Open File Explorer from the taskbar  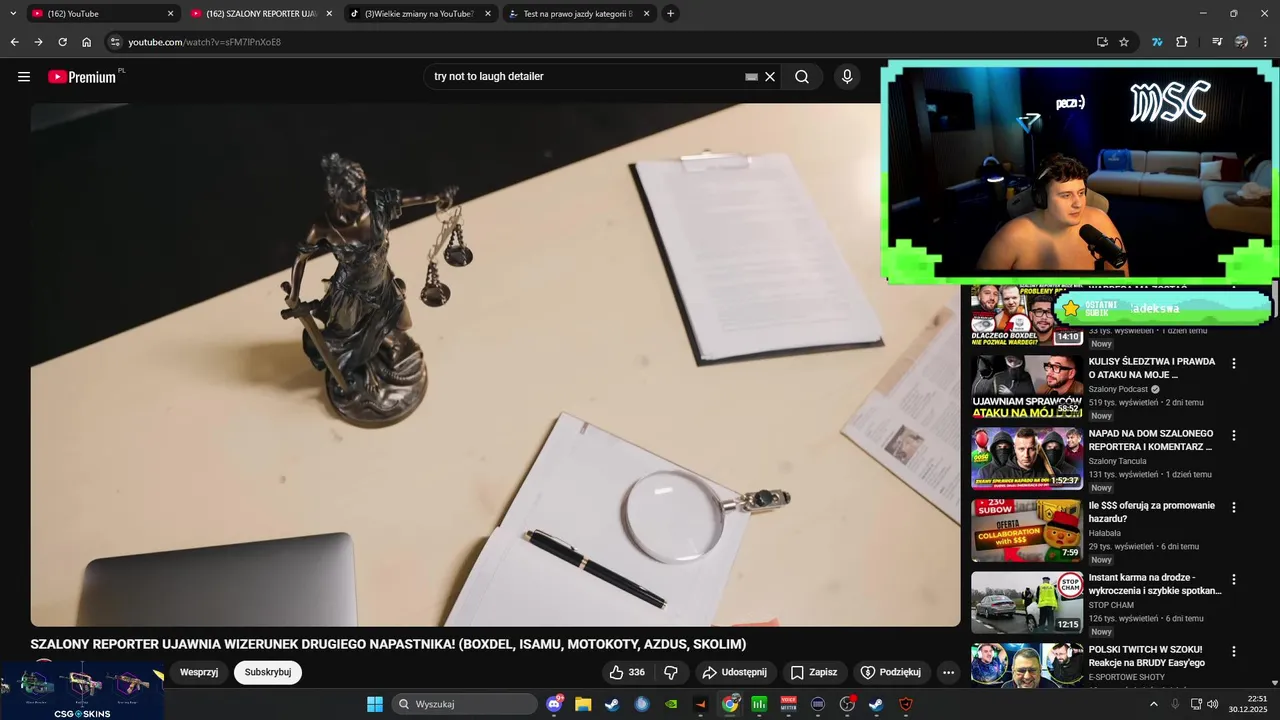click(x=583, y=704)
